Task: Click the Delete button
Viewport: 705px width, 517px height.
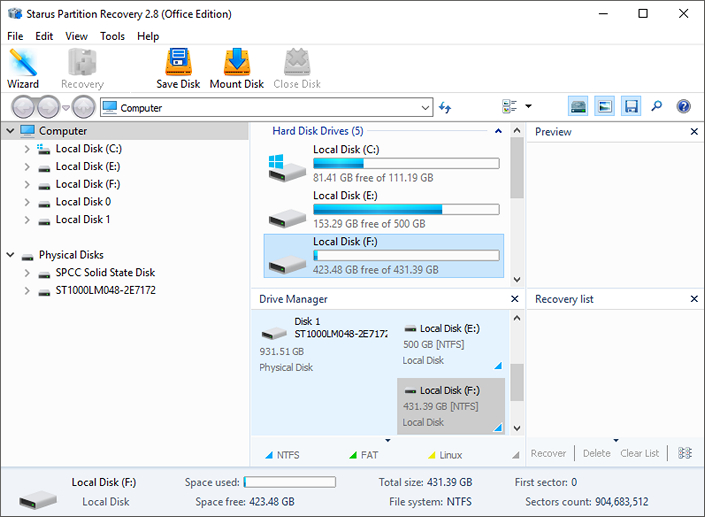Action: pyautogui.click(x=597, y=453)
